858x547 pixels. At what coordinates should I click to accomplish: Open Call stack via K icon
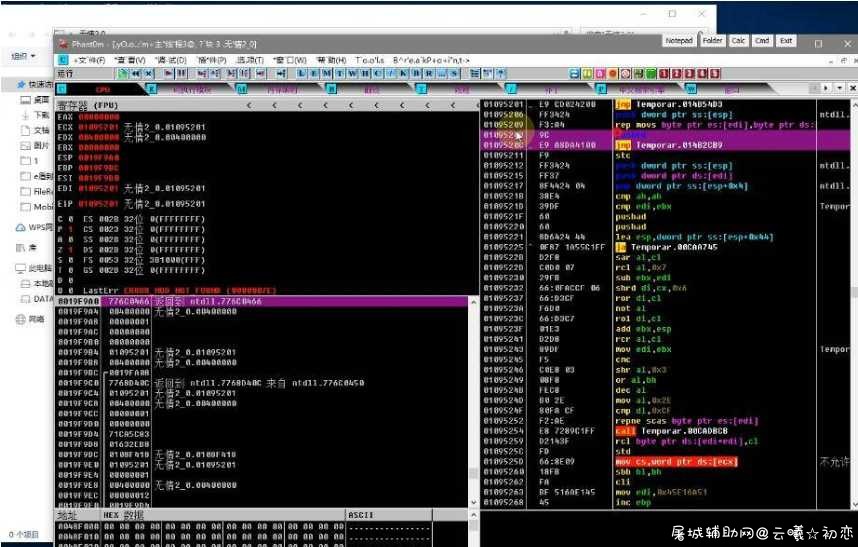pyautogui.click(x=403, y=73)
